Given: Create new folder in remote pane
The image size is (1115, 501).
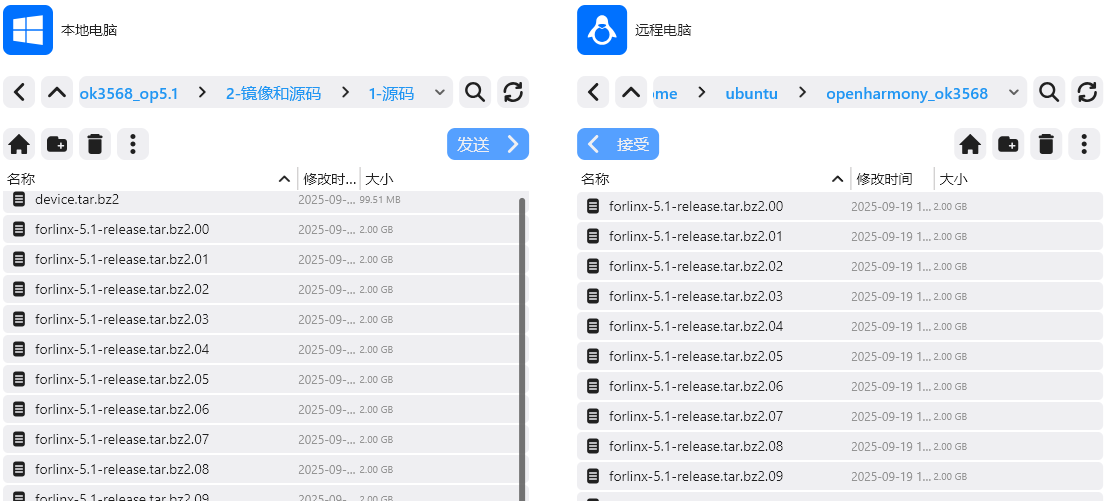Looking at the screenshot, I should [x=1008, y=144].
